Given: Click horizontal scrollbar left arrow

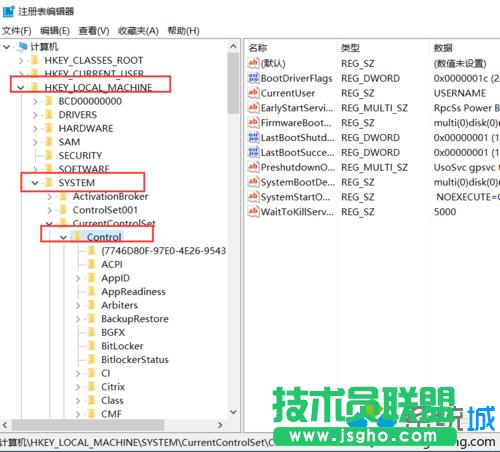Looking at the screenshot, I should [5, 425].
